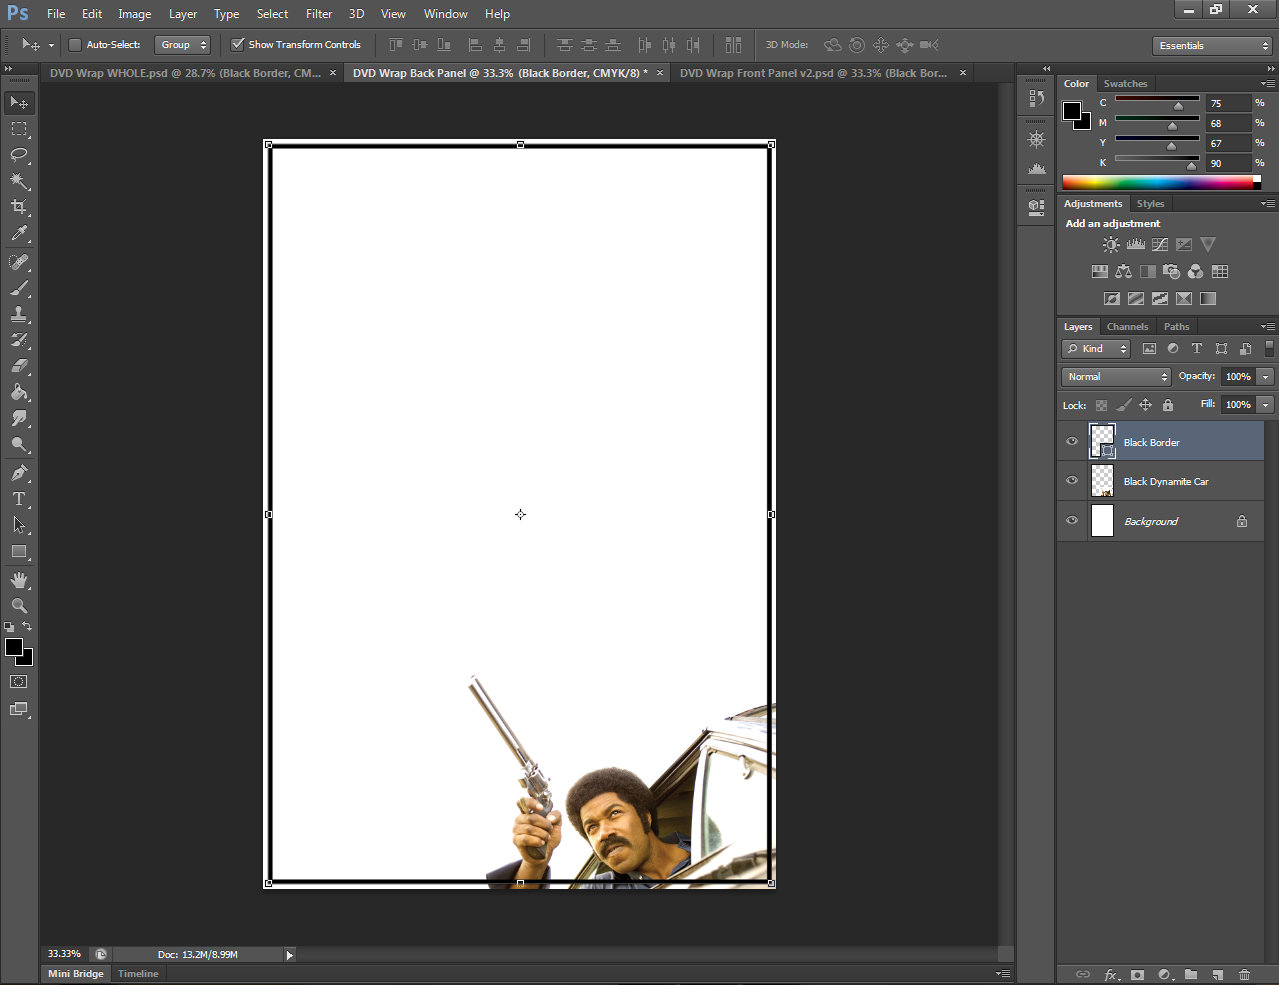Viewport: 1279px width, 985px height.
Task: Create a new layer group
Action: 1191,974
